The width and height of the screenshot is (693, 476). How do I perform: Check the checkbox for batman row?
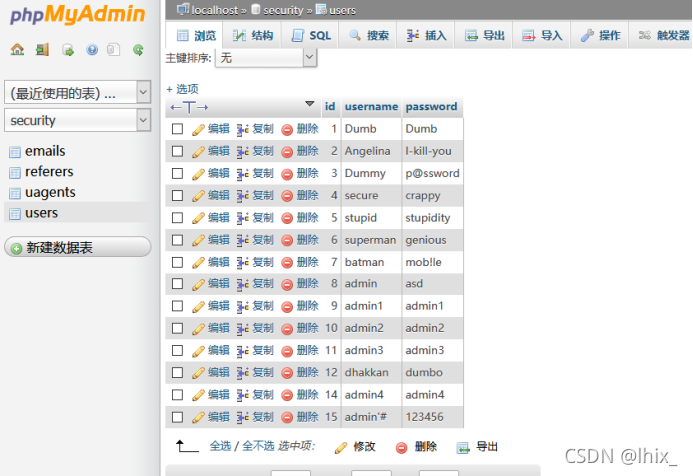(177, 262)
